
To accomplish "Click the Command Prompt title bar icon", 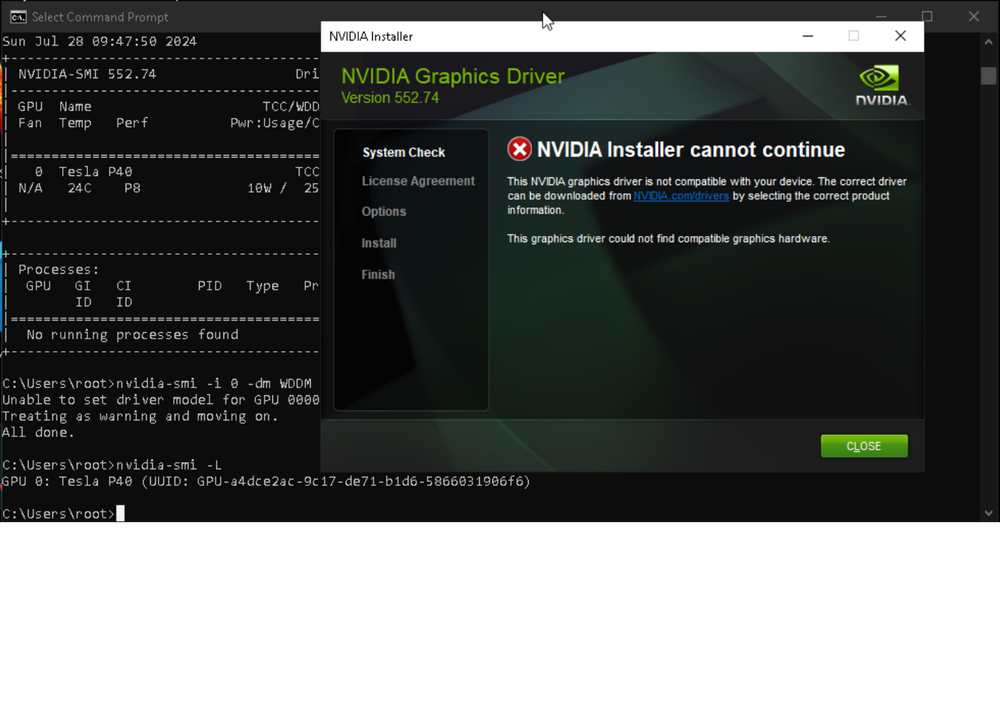I will [18, 17].
